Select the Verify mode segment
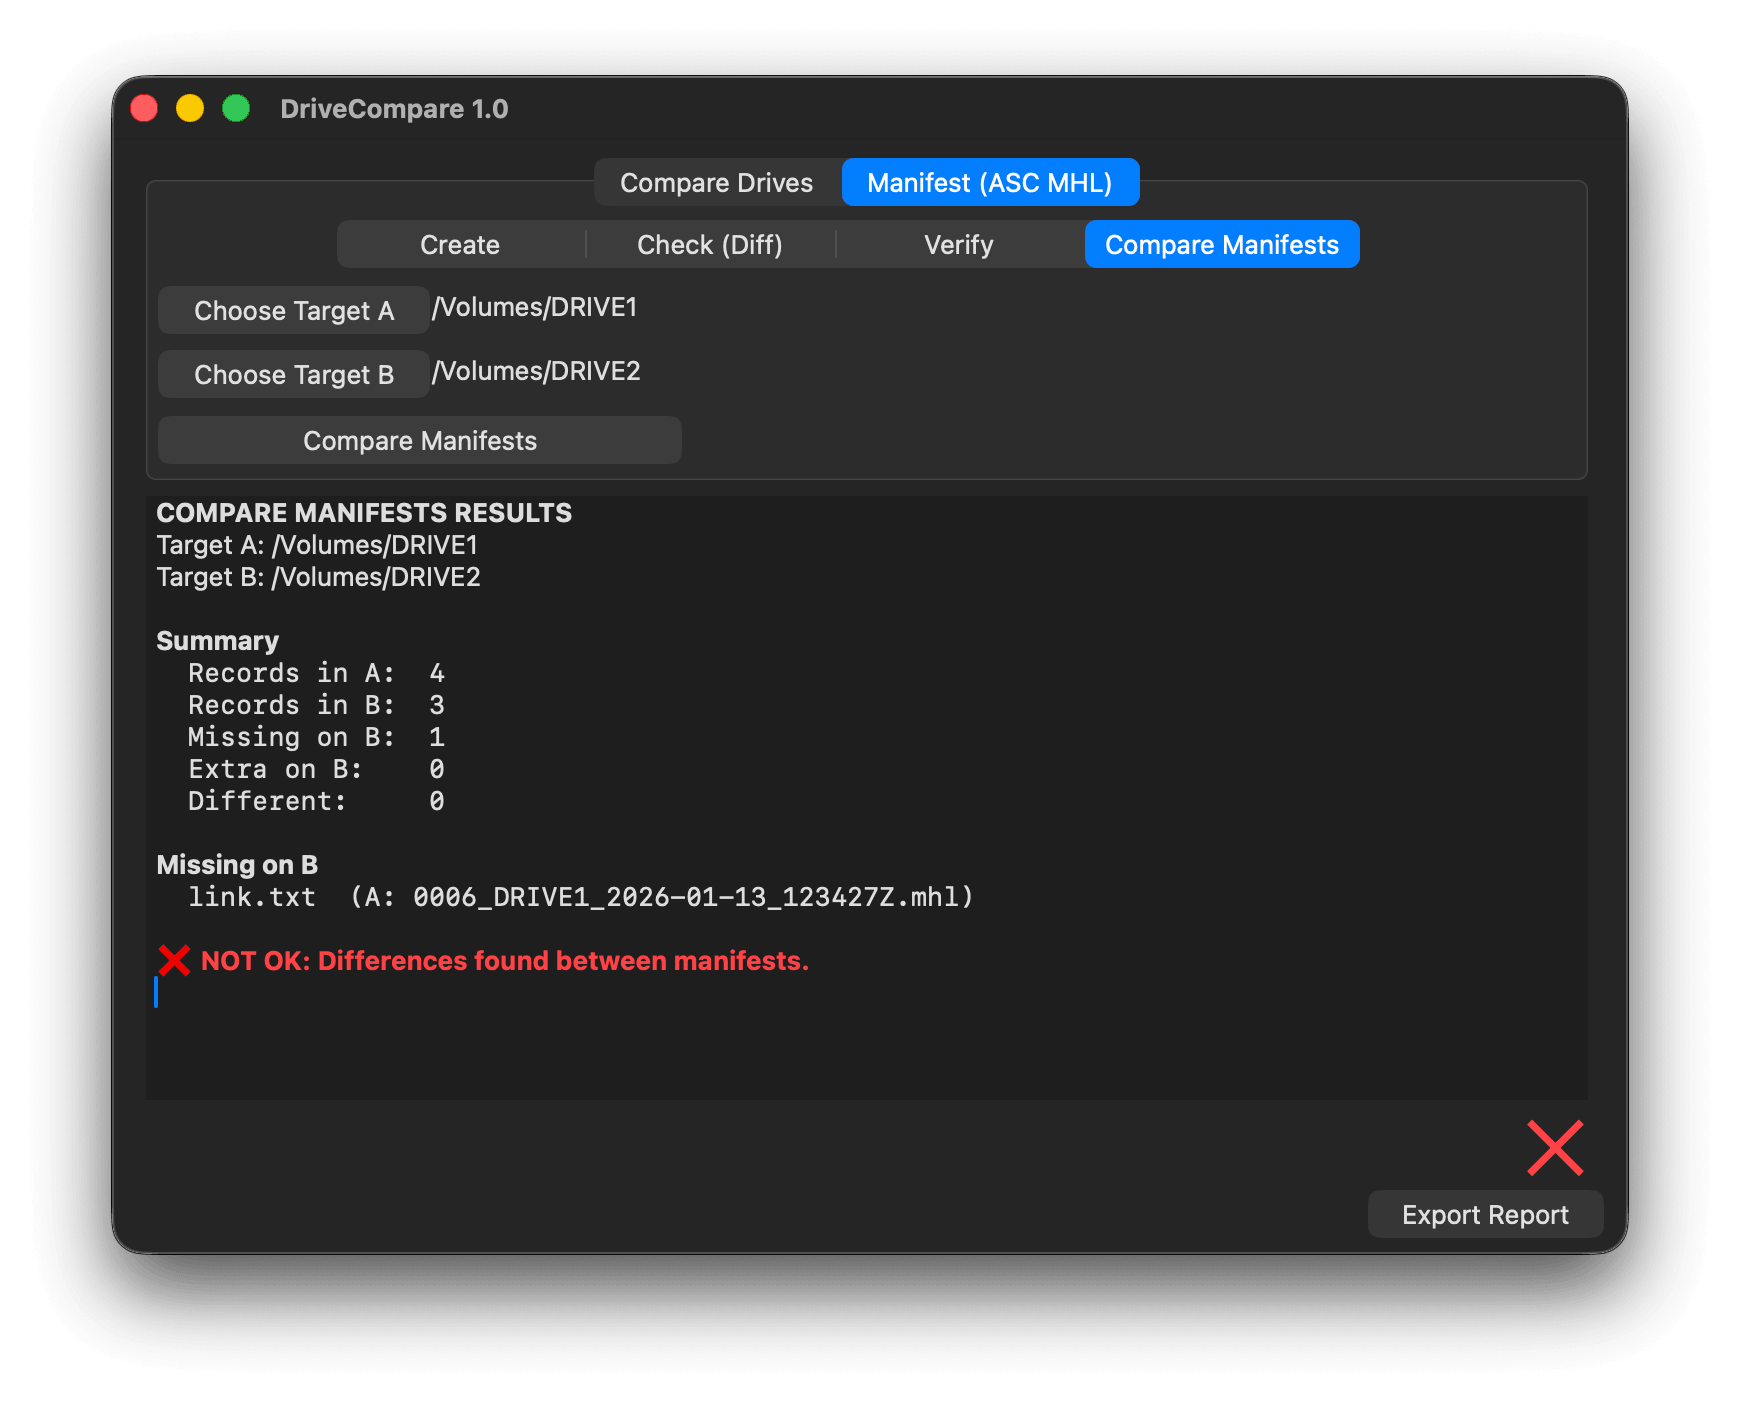Image resolution: width=1740 pixels, height=1402 pixels. coord(958,245)
